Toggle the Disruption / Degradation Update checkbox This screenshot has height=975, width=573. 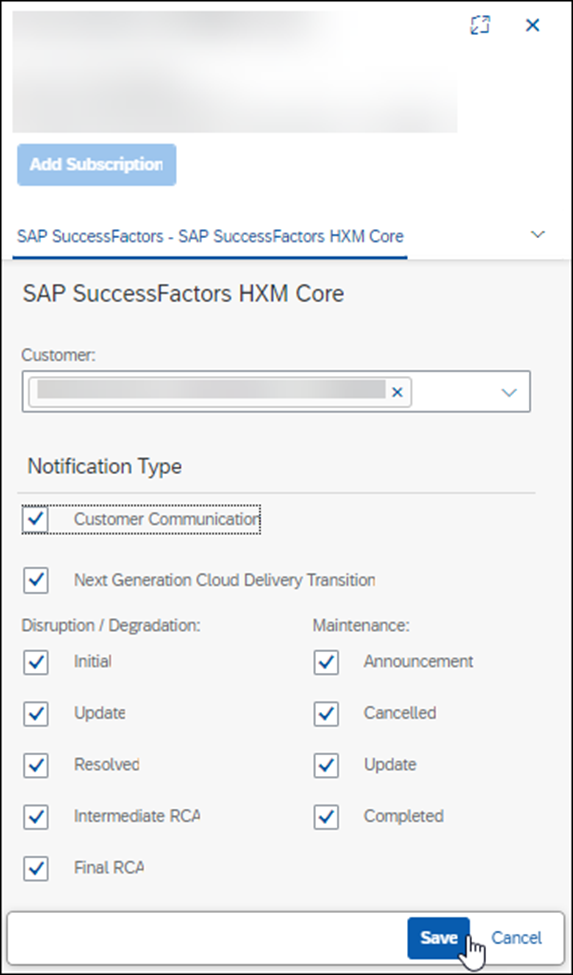pos(35,713)
